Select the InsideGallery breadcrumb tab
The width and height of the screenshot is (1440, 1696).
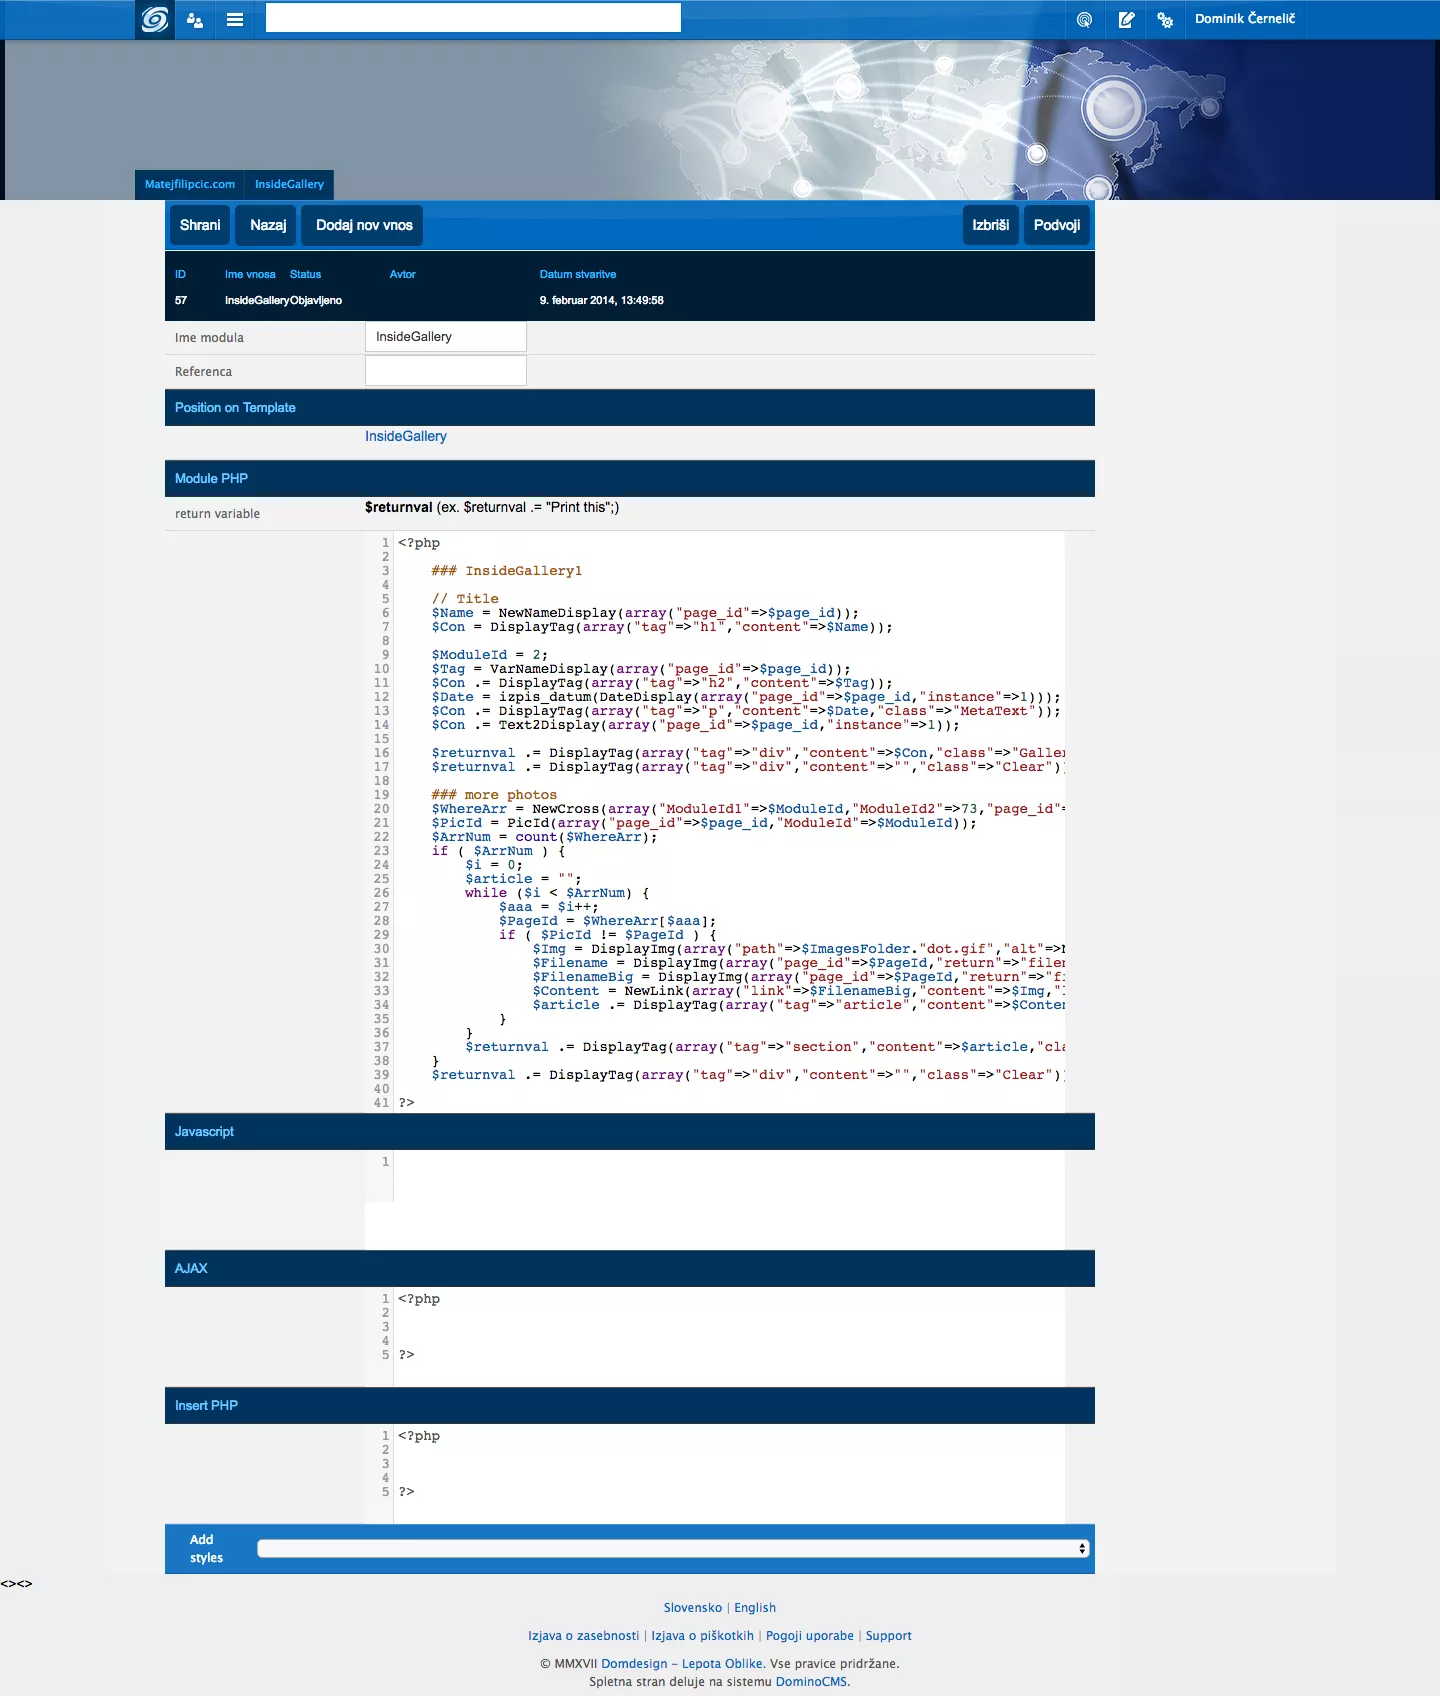(289, 184)
